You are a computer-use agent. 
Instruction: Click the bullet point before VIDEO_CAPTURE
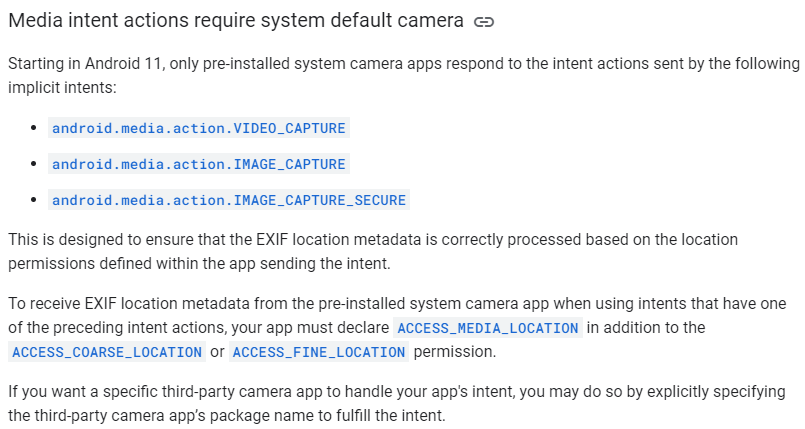[x=35, y=128]
